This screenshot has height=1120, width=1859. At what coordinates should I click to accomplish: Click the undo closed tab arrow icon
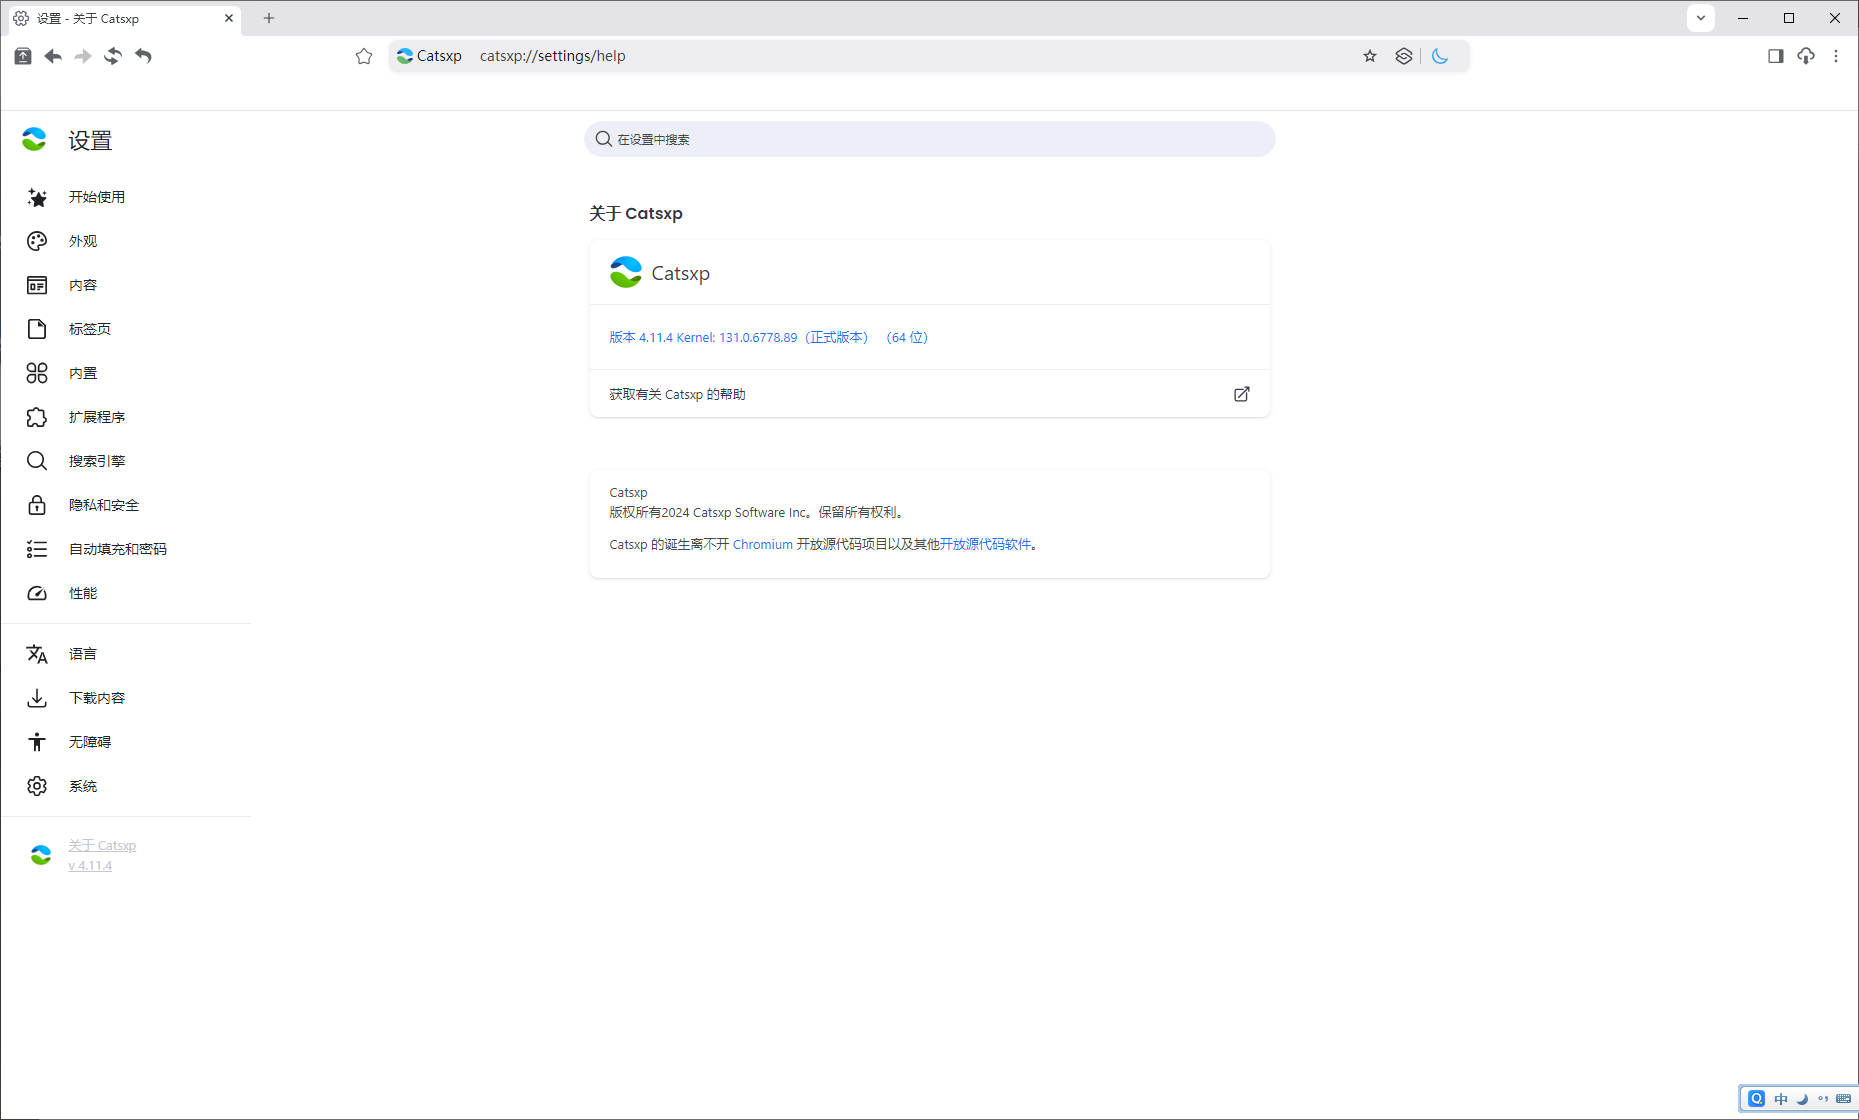(143, 56)
